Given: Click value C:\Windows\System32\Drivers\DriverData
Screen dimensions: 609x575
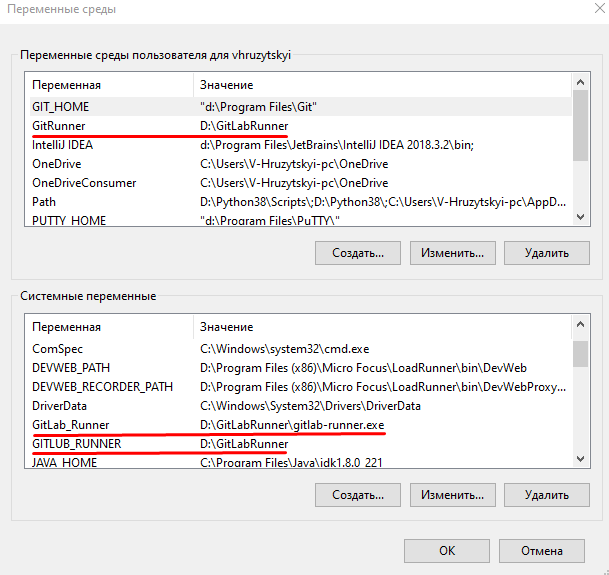Looking at the screenshot, I should click(x=310, y=406).
